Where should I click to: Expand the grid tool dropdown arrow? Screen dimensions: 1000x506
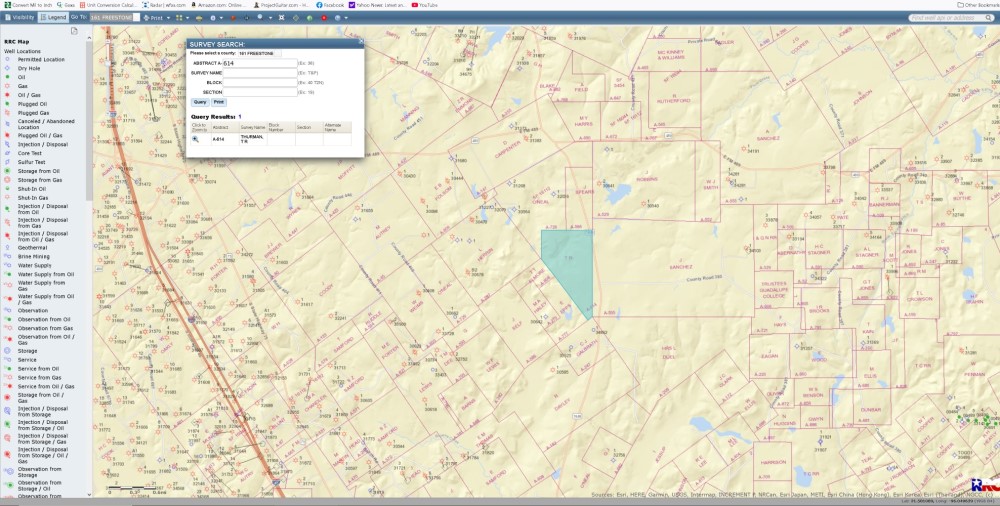point(188,17)
